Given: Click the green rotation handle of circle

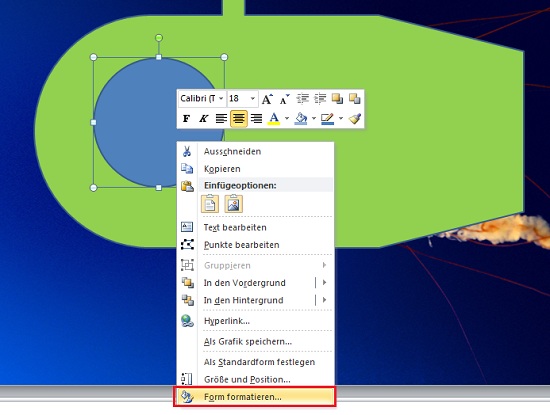Looking at the screenshot, I should click(x=159, y=38).
